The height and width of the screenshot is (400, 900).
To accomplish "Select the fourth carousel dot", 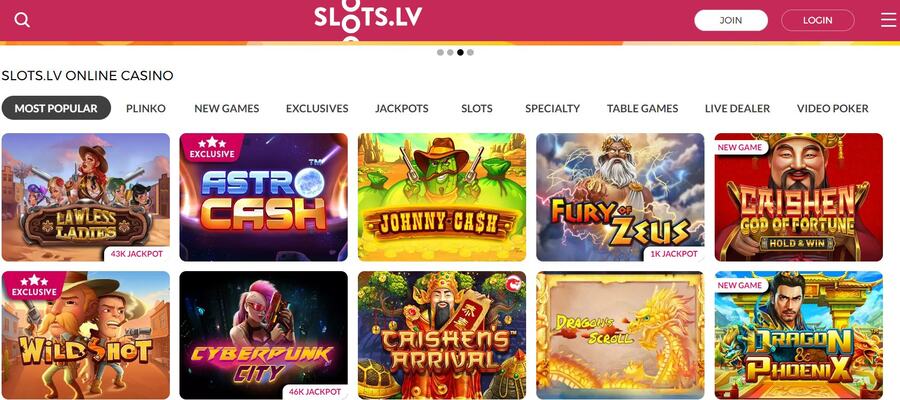I will tap(470, 52).
